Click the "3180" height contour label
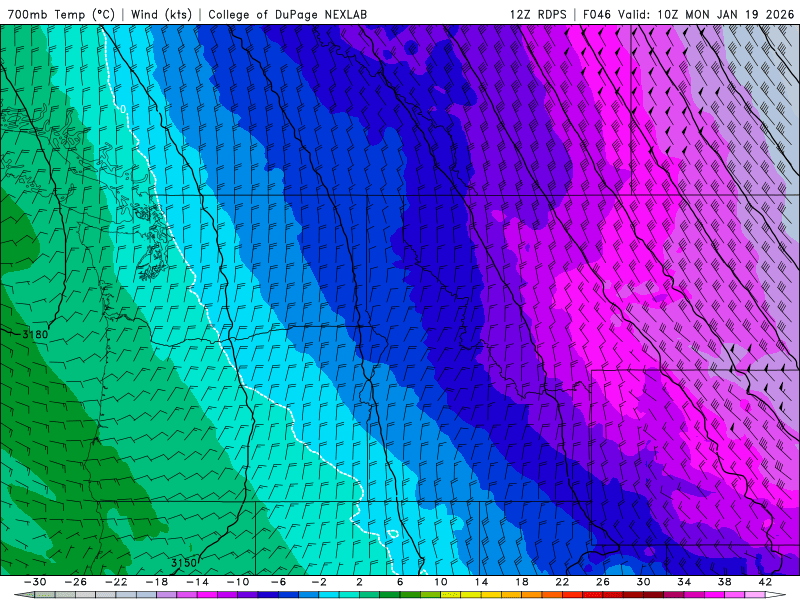The width and height of the screenshot is (800, 600). (35, 335)
